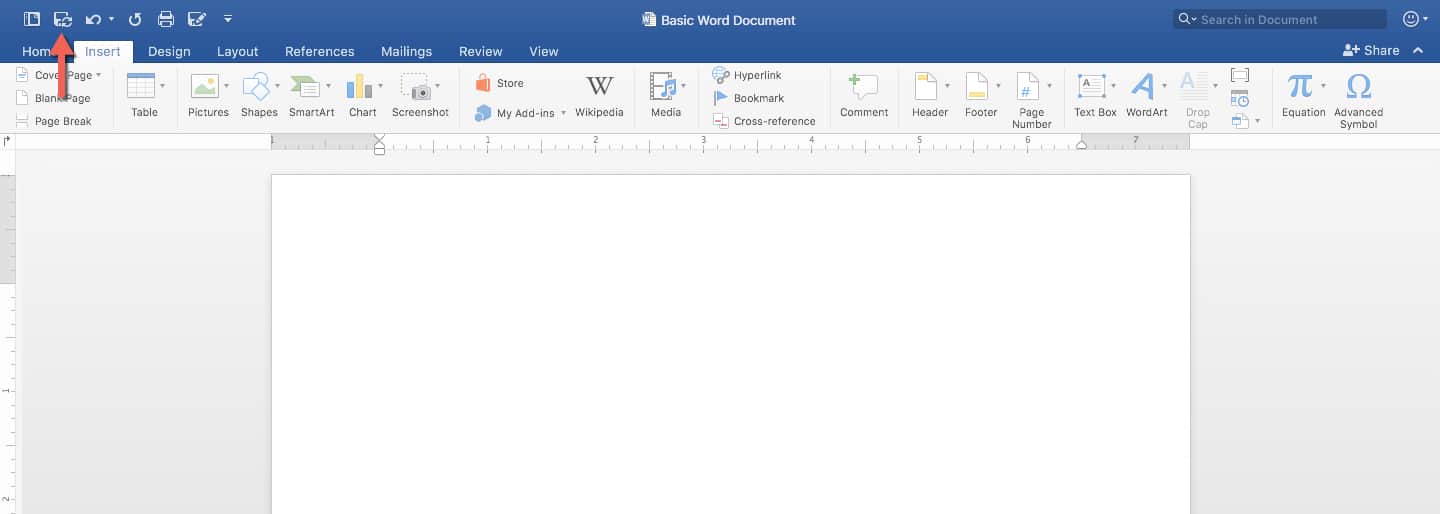Viewport: 1440px width, 514px height.
Task: Expand the Customize Quick Access Toolbar arrow
Action: (x=228, y=19)
